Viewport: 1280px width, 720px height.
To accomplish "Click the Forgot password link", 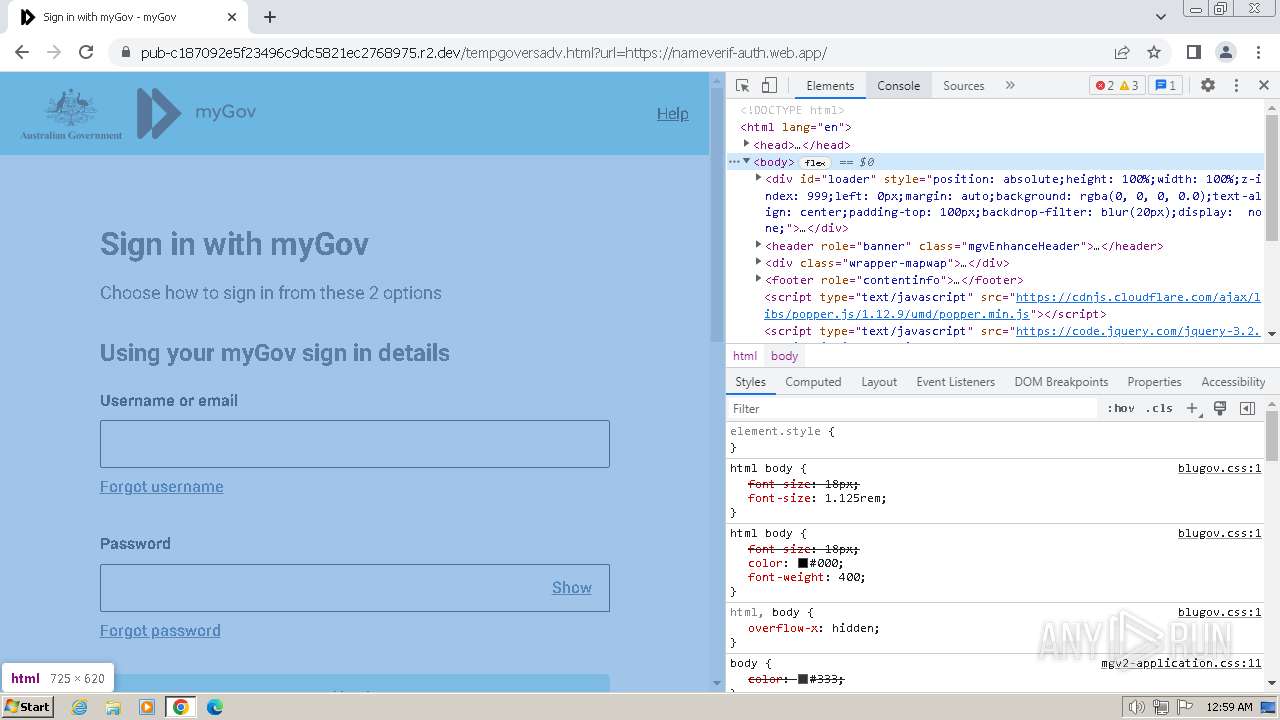I will tap(160, 631).
